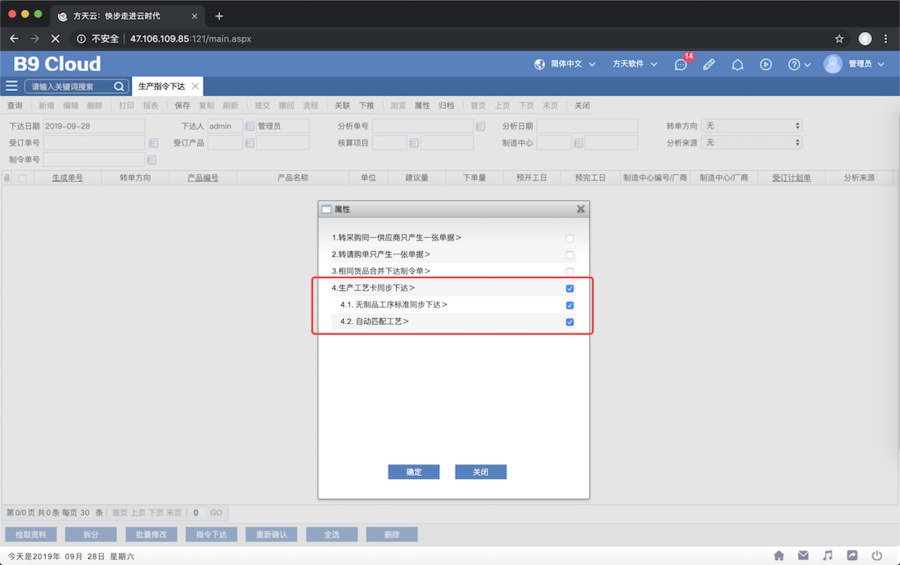Open the 转单方向 select box
Viewport: 900px width, 565px height.
point(751,126)
